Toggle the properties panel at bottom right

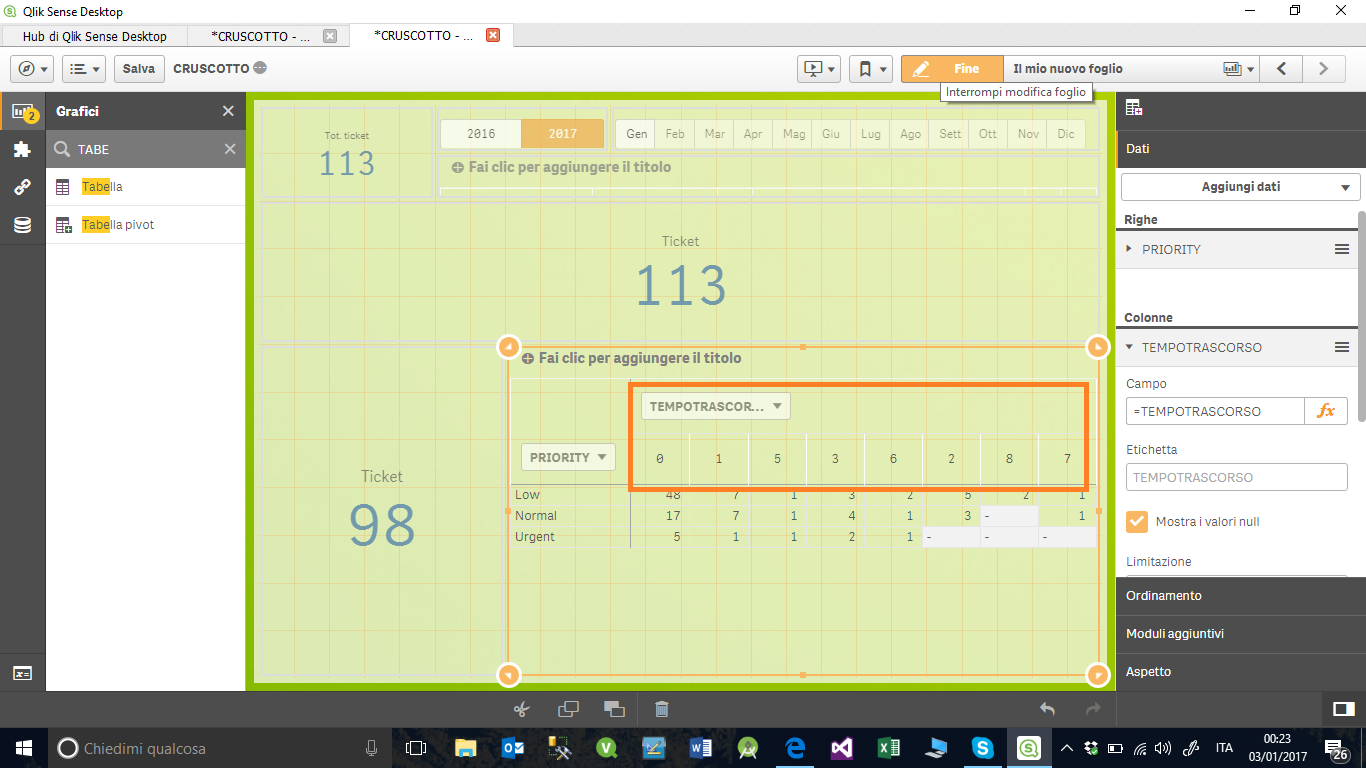tap(1344, 709)
